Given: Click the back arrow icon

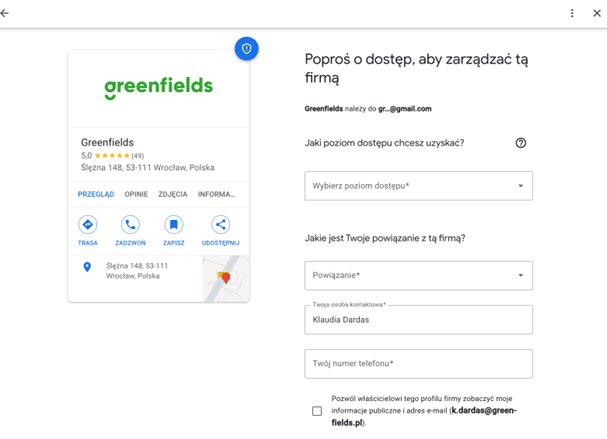Looking at the screenshot, I should [x=6, y=13].
